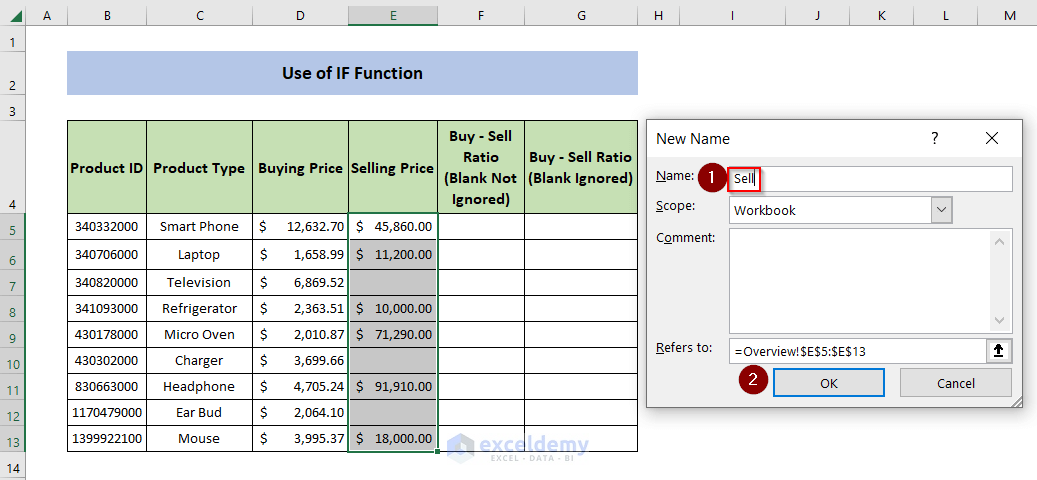Click the help question mark in New Name dialog
1037x480 pixels.
point(934,138)
